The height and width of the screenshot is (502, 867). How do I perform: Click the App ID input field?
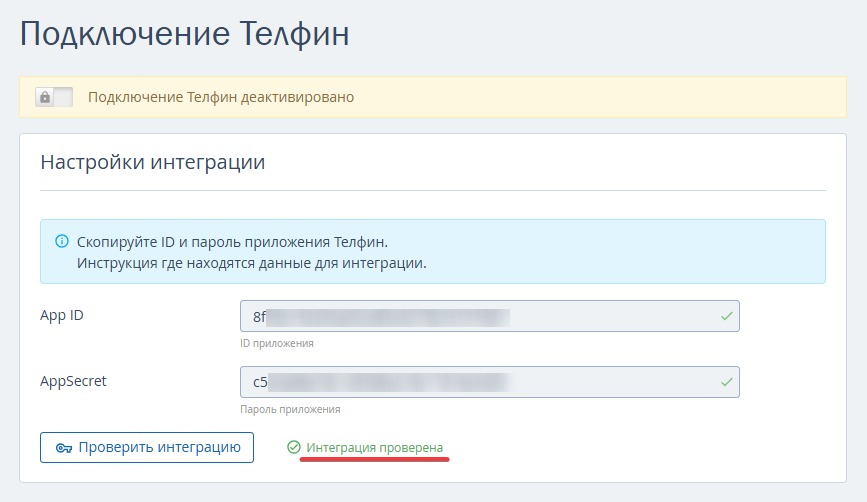[489, 317]
